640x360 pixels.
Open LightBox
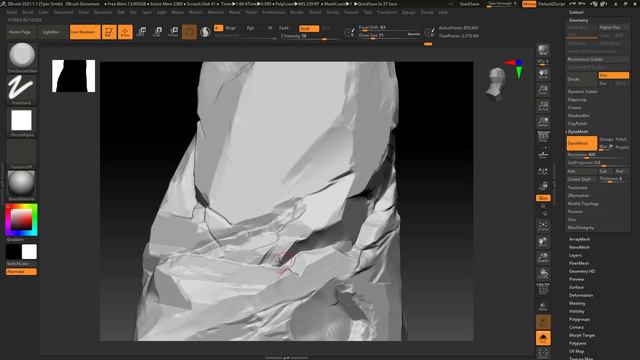pyautogui.click(x=51, y=32)
